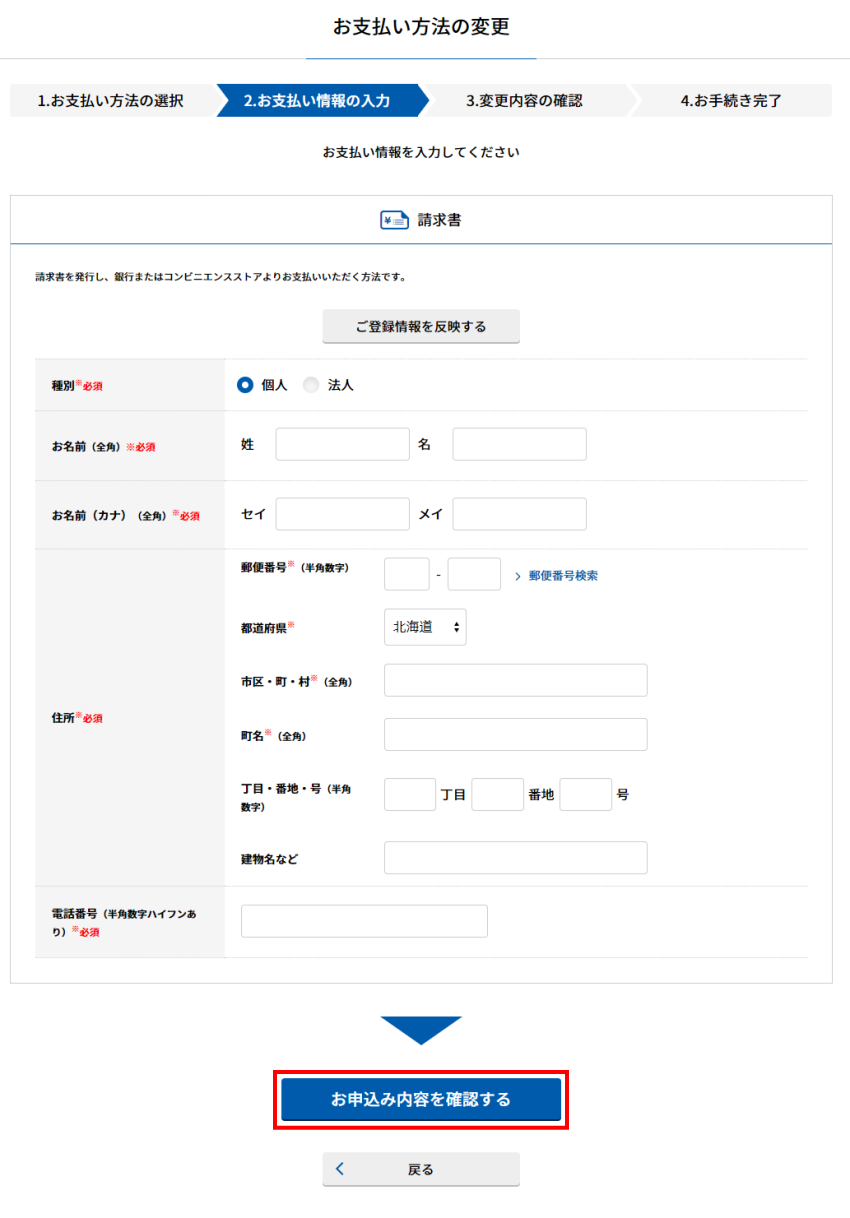Click step 2 お支払い情報の入力 tab
850x1218 pixels.
(317, 101)
